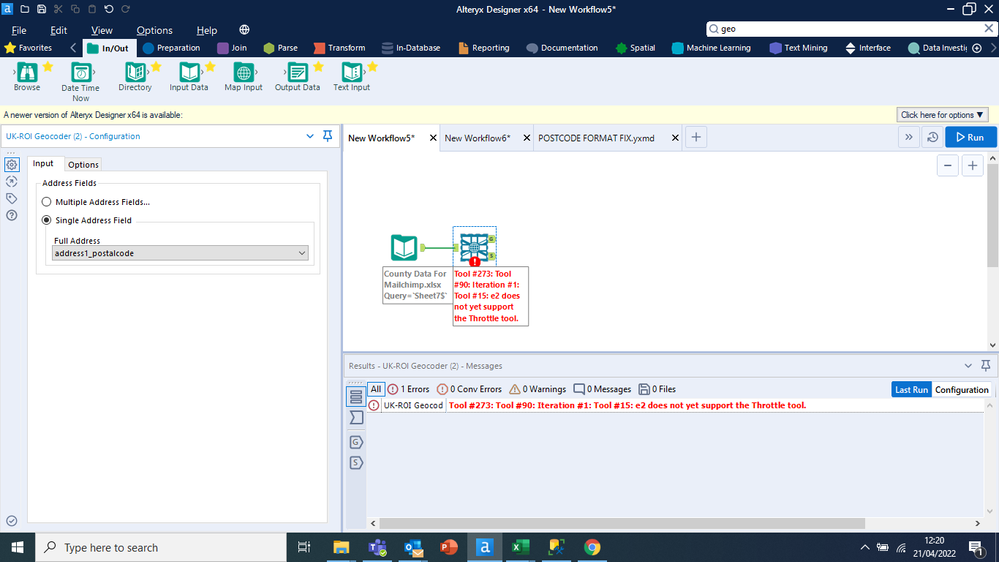Open the File menu
The image size is (999, 562).
[19, 30]
